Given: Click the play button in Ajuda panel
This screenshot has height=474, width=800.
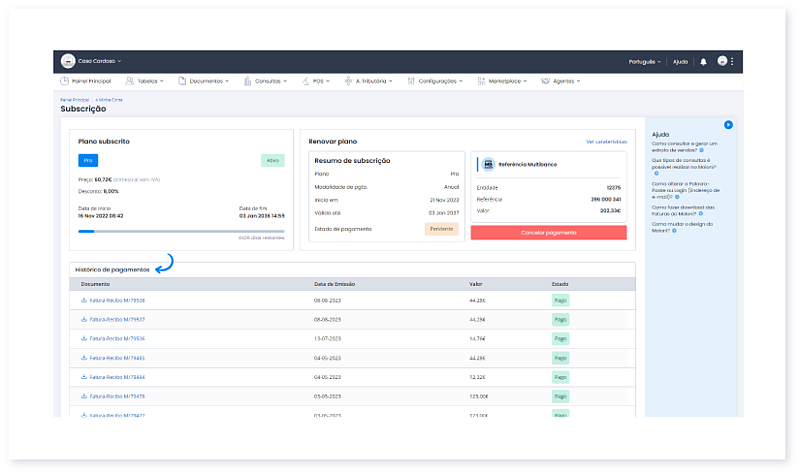Looking at the screenshot, I should coord(728,125).
